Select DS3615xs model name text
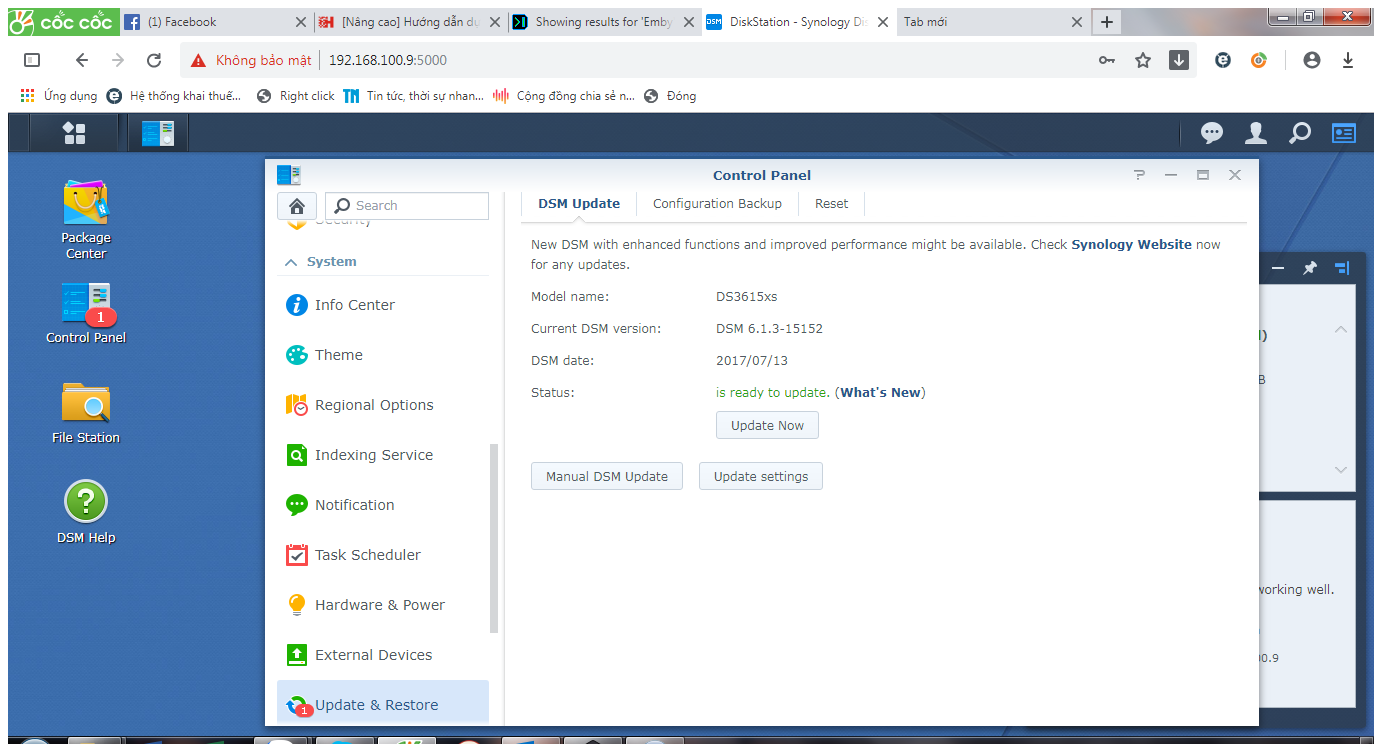 [748, 296]
